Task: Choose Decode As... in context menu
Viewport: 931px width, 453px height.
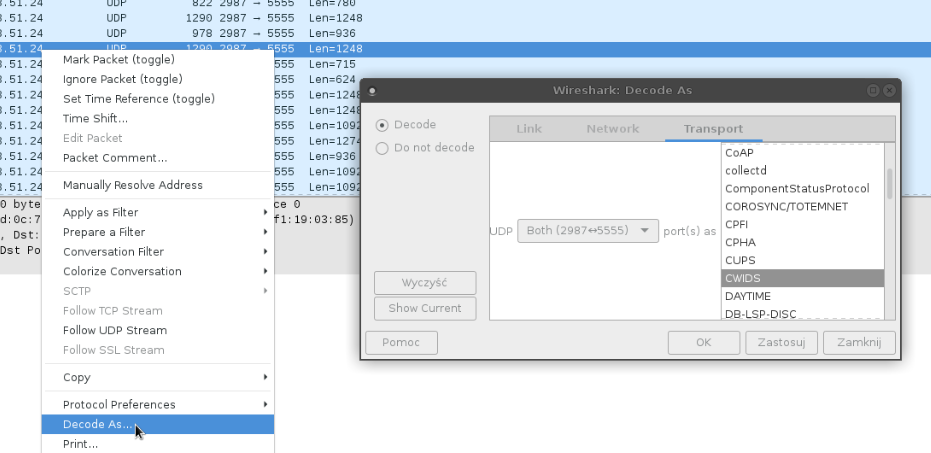Action: pyautogui.click(x=157, y=424)
